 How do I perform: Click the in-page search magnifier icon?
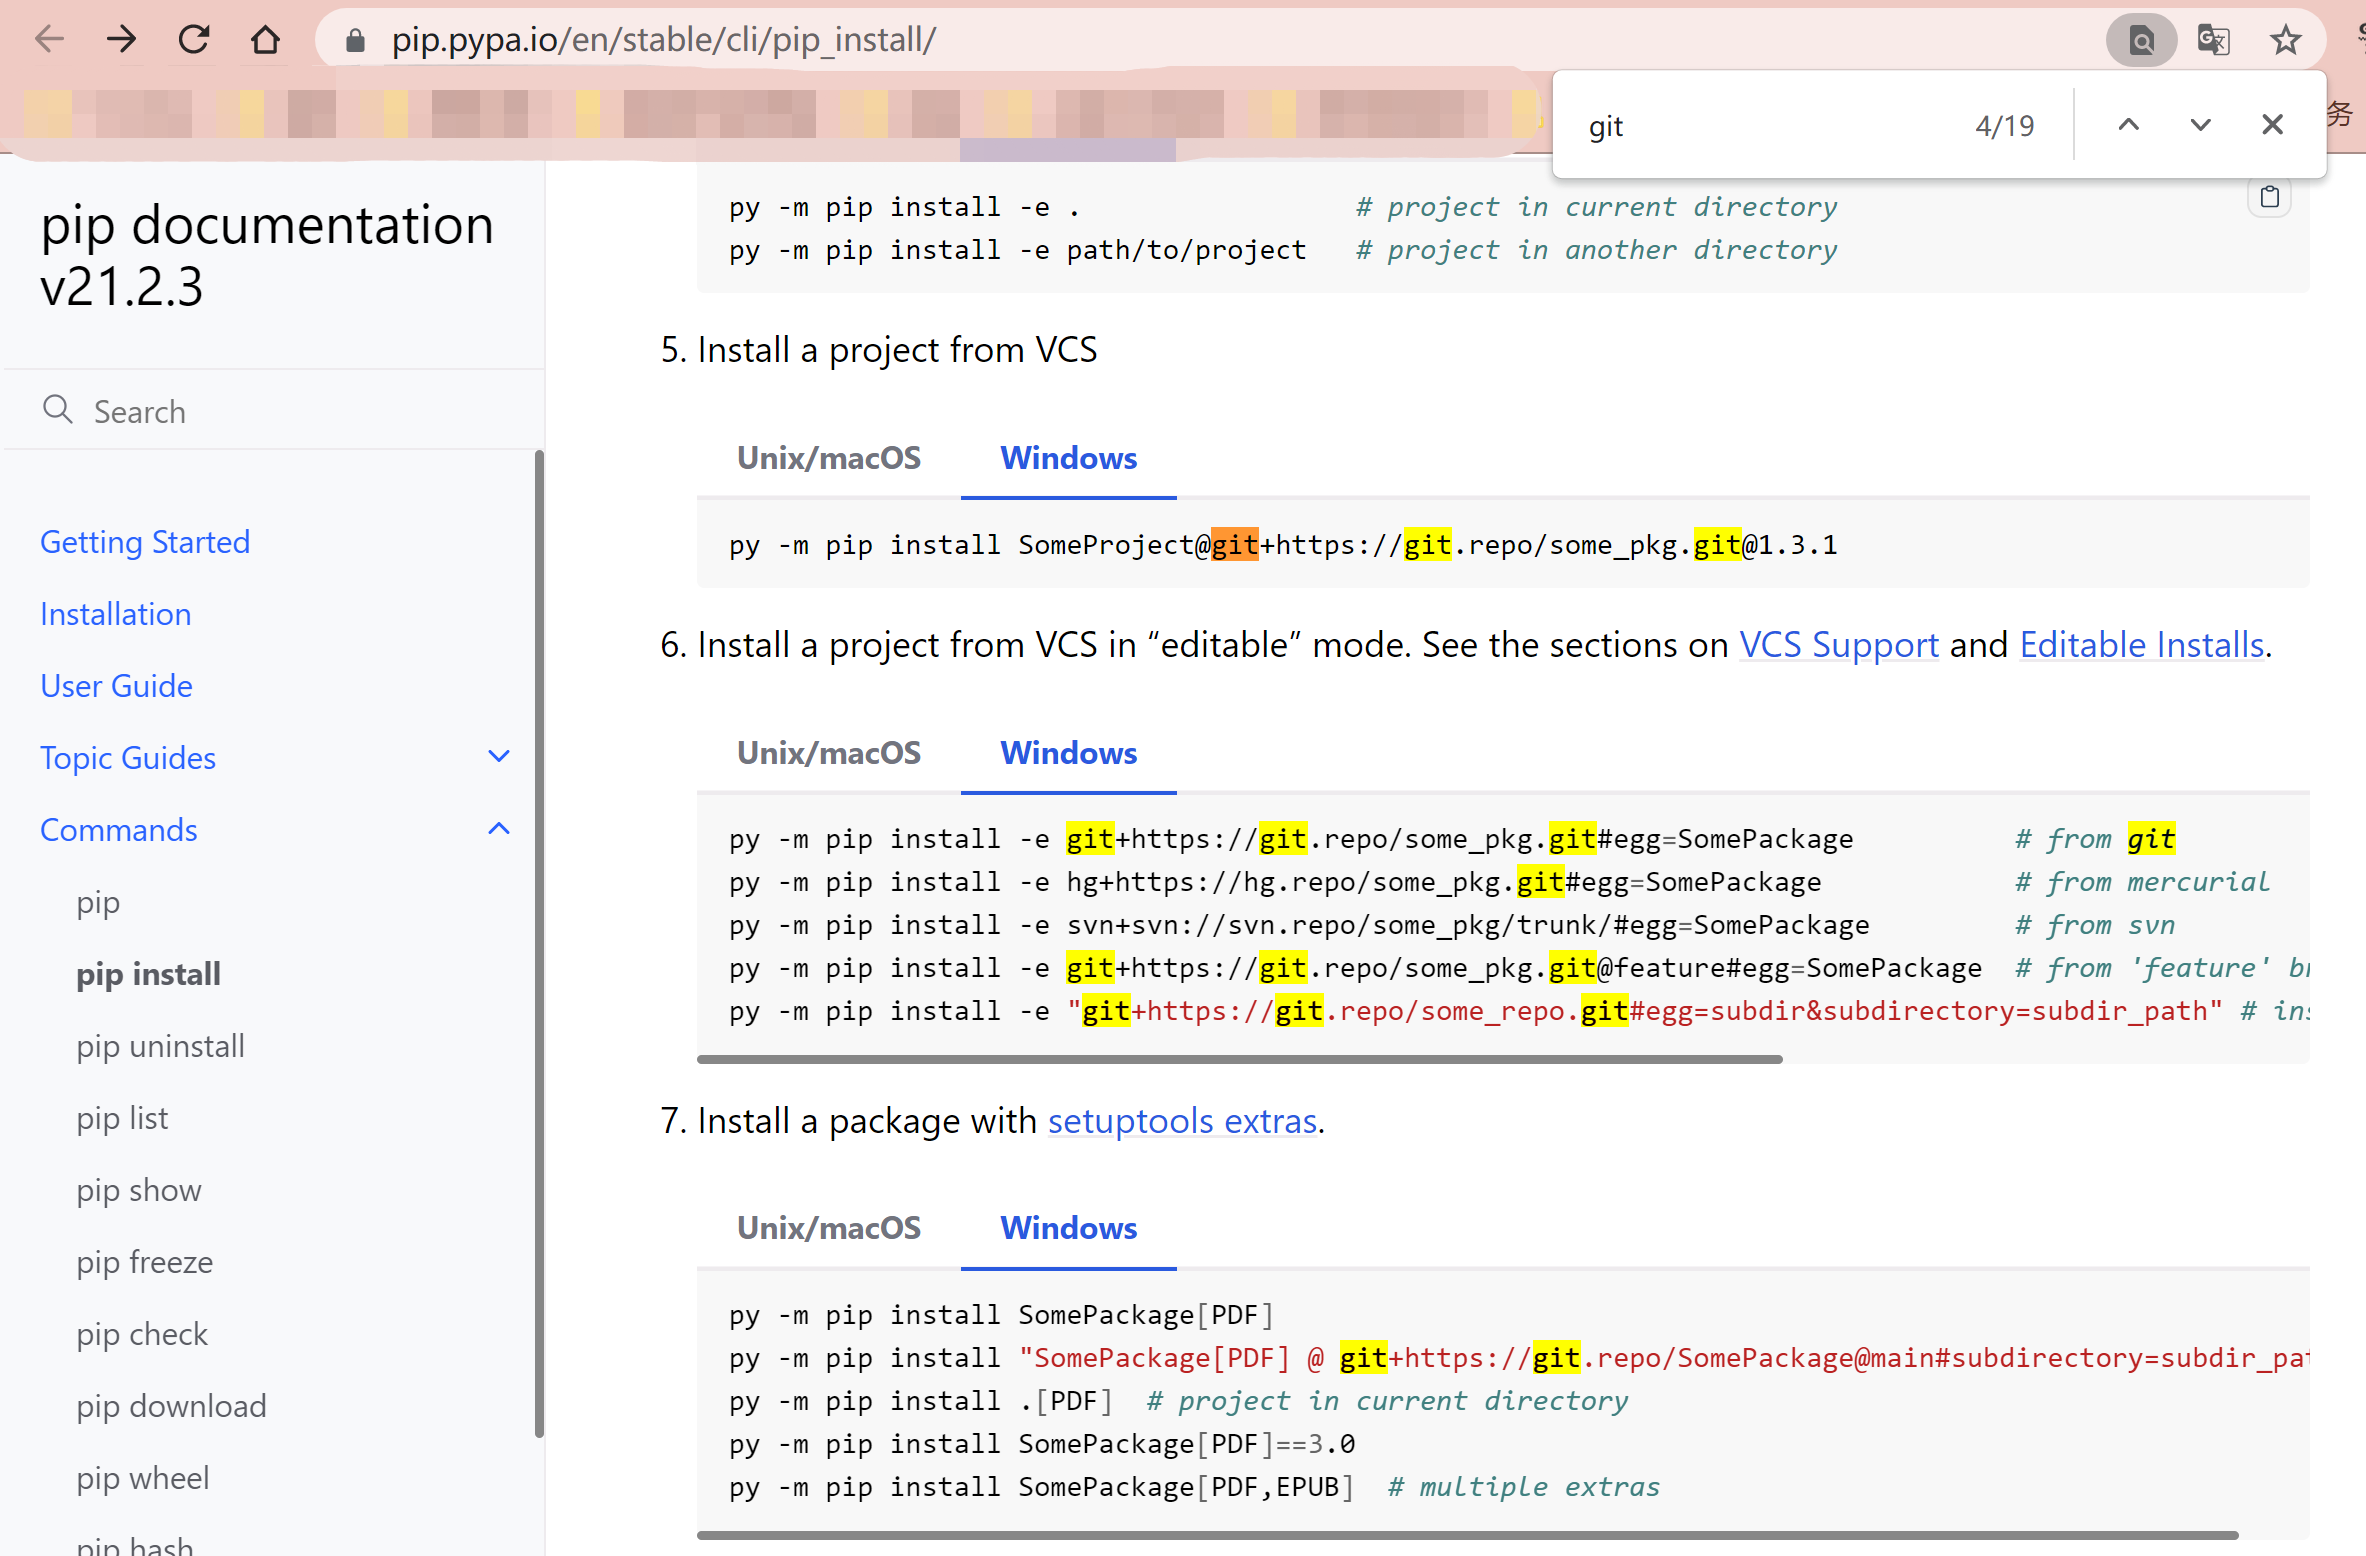tap(2140, 40)
